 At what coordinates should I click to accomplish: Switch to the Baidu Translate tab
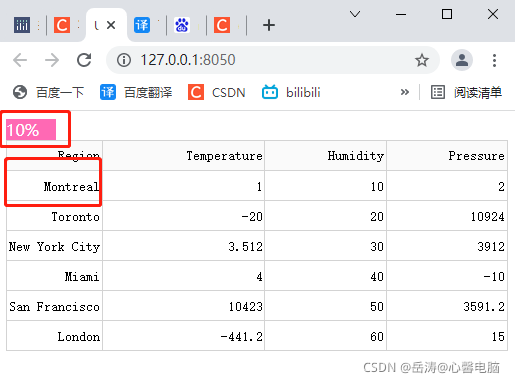point(142,25)
